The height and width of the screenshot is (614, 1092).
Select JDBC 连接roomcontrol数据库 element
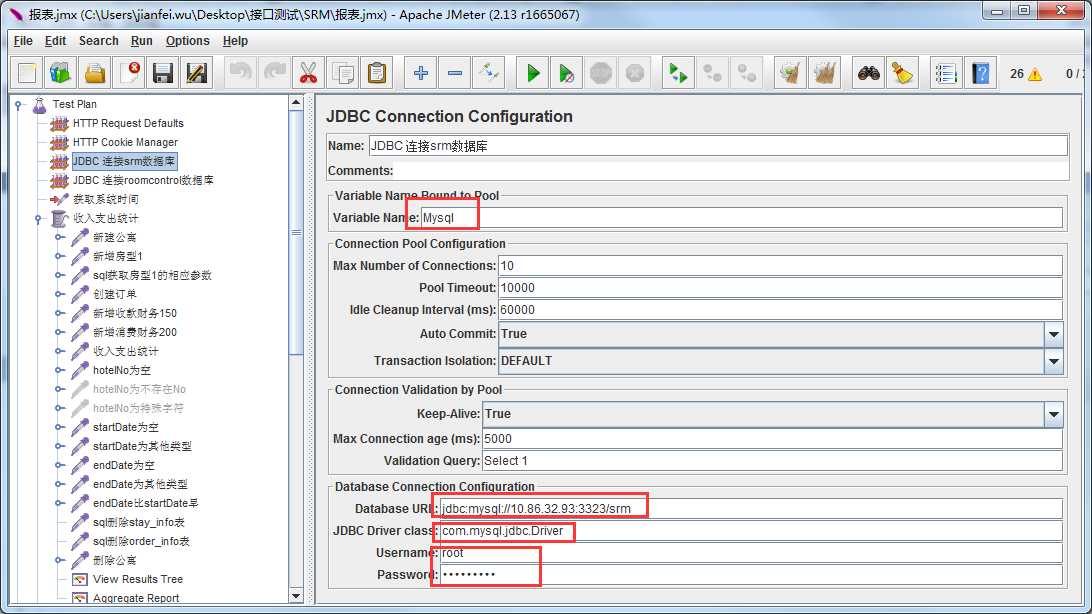coord(143,180)
